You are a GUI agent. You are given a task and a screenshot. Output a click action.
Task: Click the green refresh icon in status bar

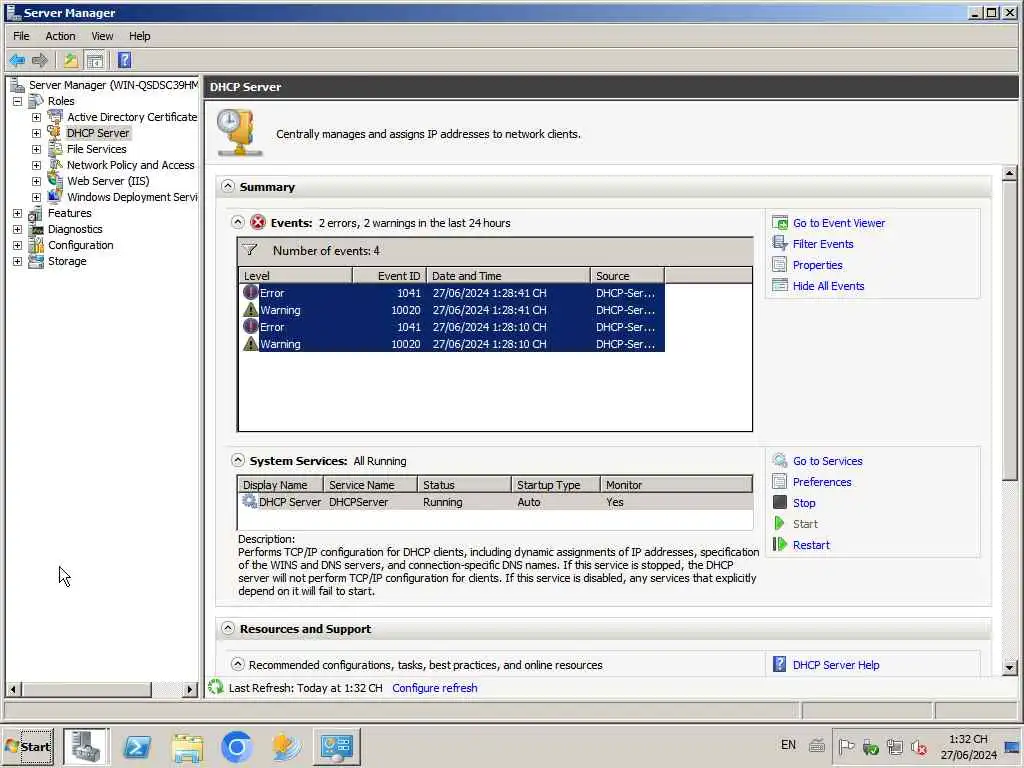[x=216, y=687]
